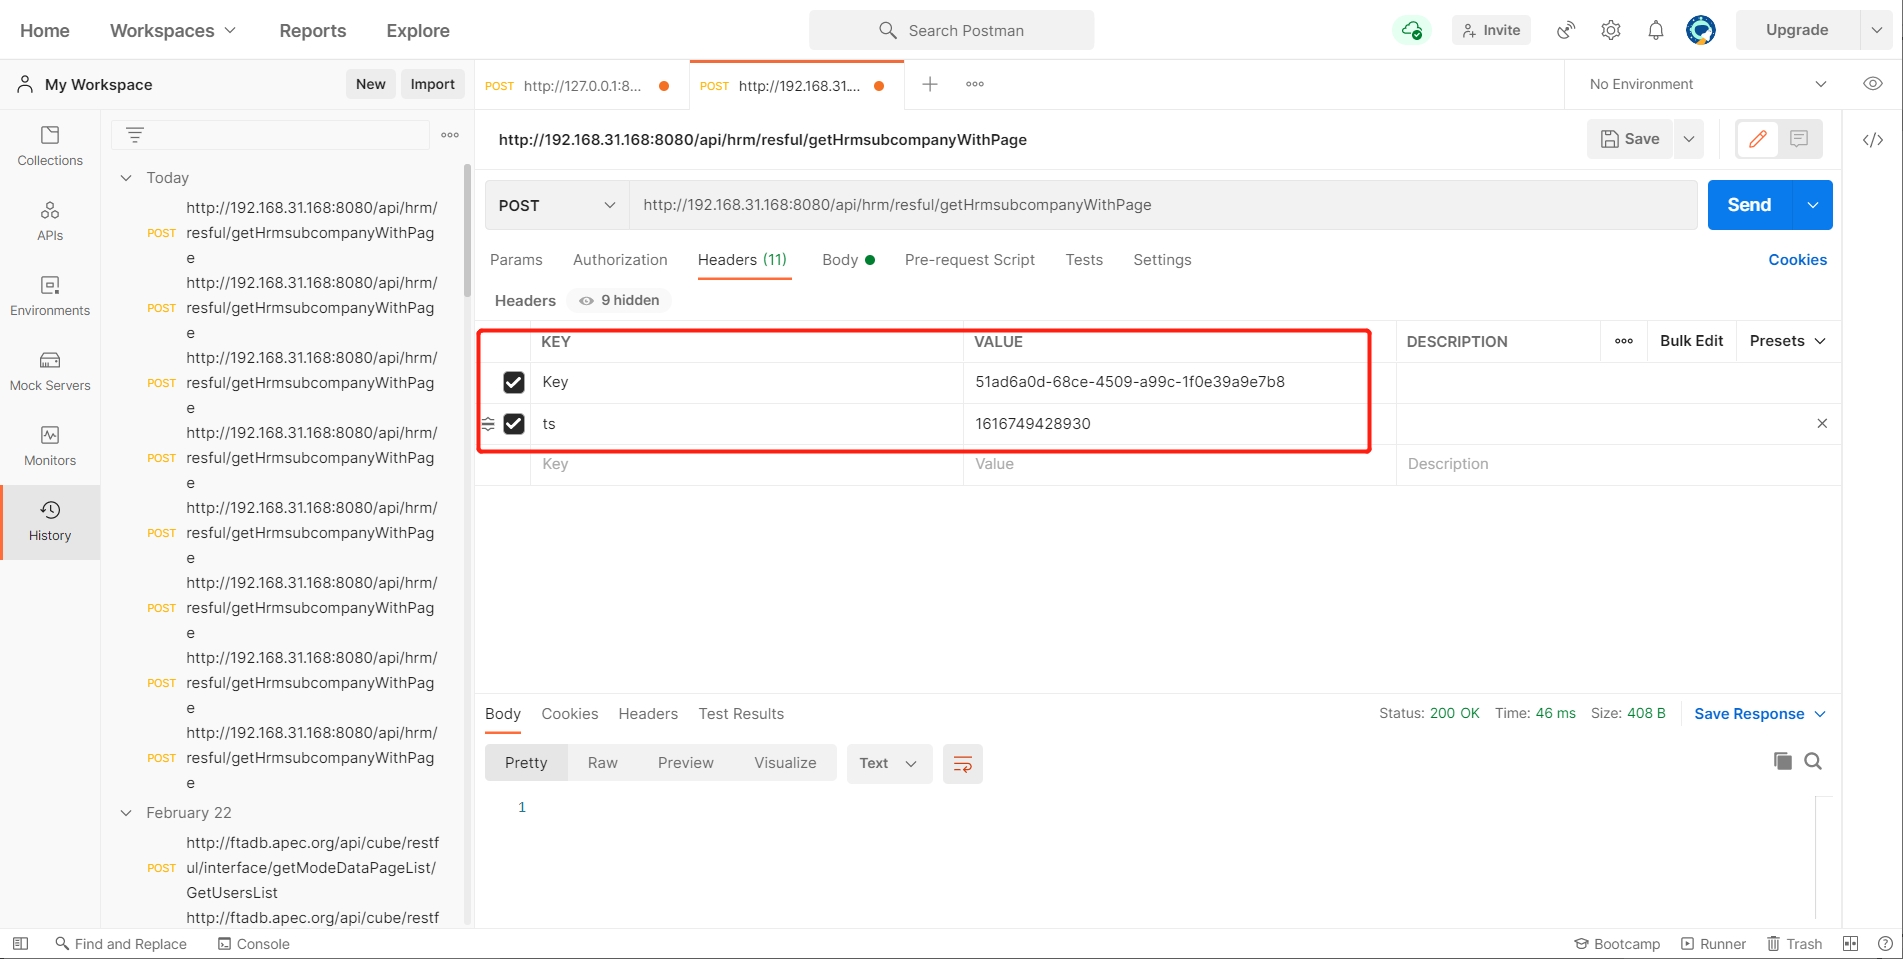
Task: Open the Cookies link
Action: (x=1797, y=260)
